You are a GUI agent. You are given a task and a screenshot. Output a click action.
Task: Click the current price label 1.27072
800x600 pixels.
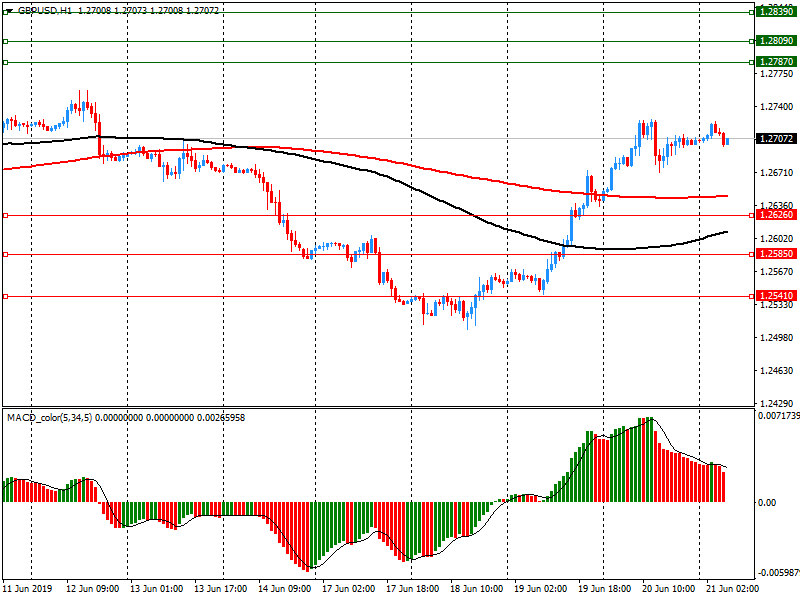pos(776,139)
